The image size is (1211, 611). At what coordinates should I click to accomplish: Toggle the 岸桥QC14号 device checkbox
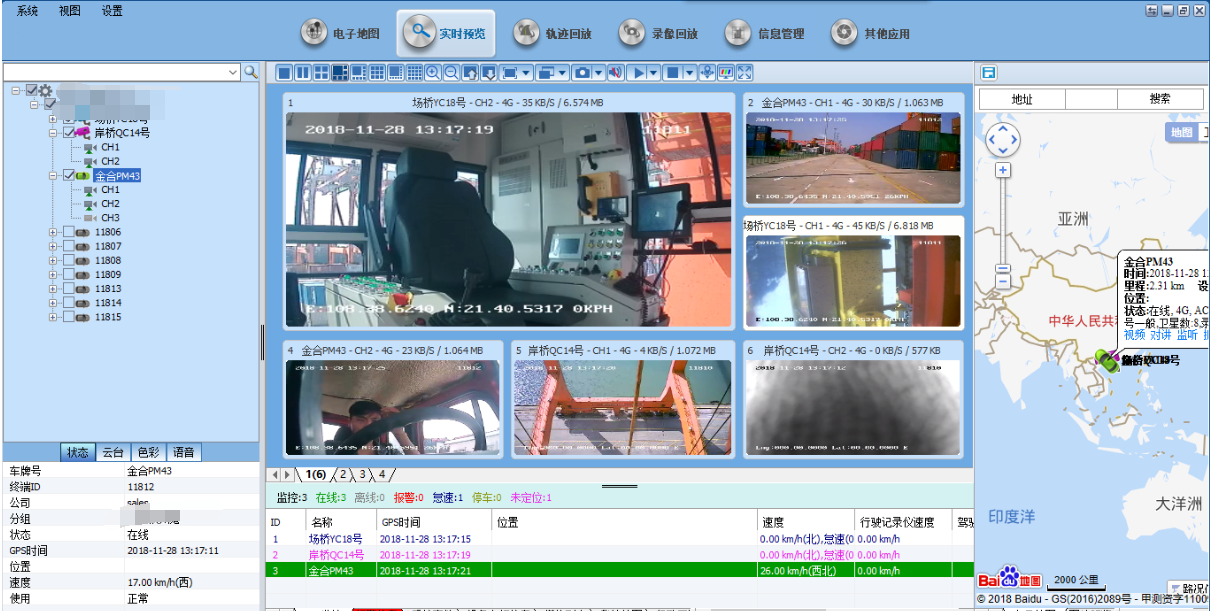[x=69, y=133]
